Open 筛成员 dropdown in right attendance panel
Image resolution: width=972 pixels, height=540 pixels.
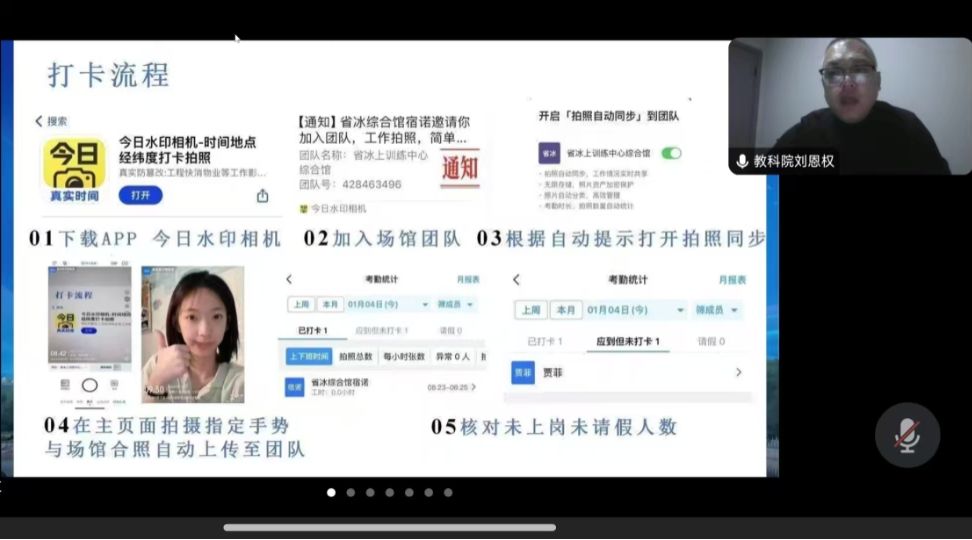coord(720,310)
